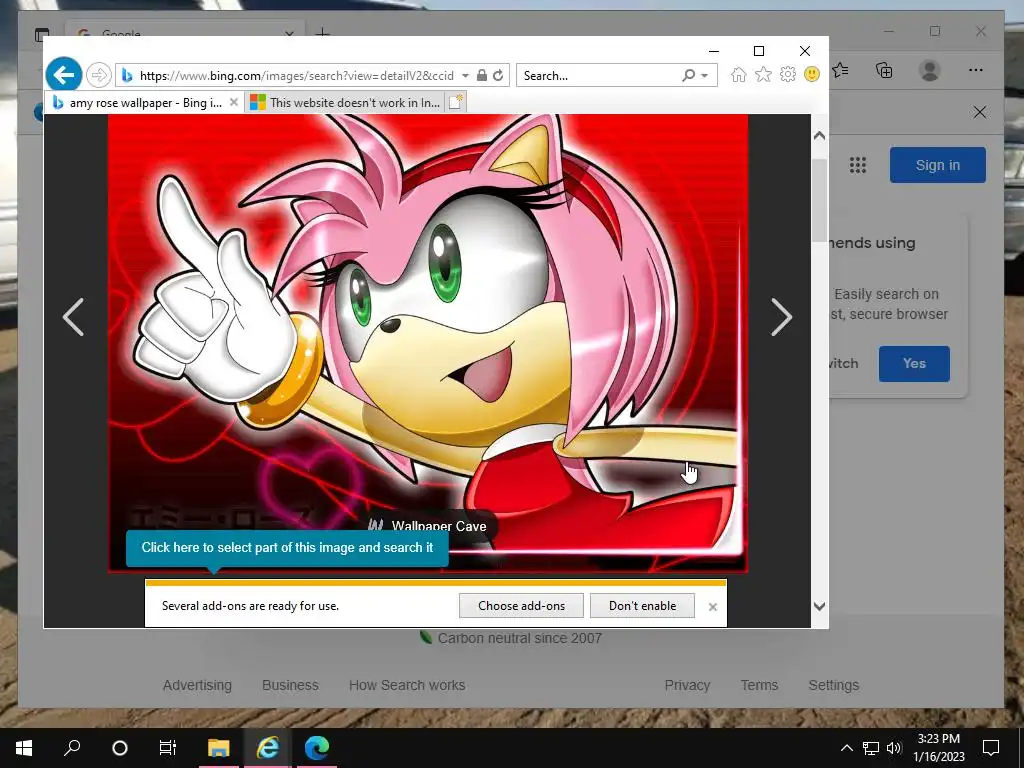The image size is (1024, 768).
Task: Click Carbon neutral since 2007 link
Action: 510,638
